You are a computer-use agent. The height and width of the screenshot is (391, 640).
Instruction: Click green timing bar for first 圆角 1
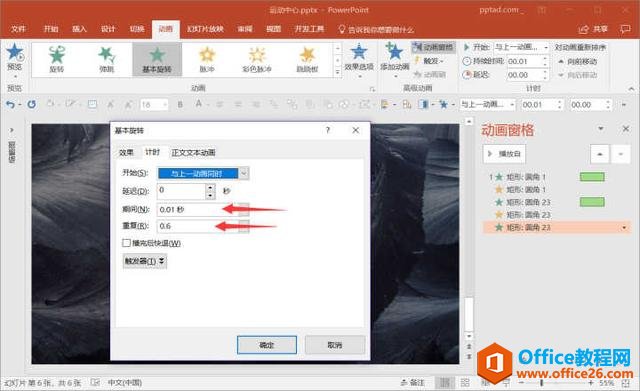pos(592,177)
